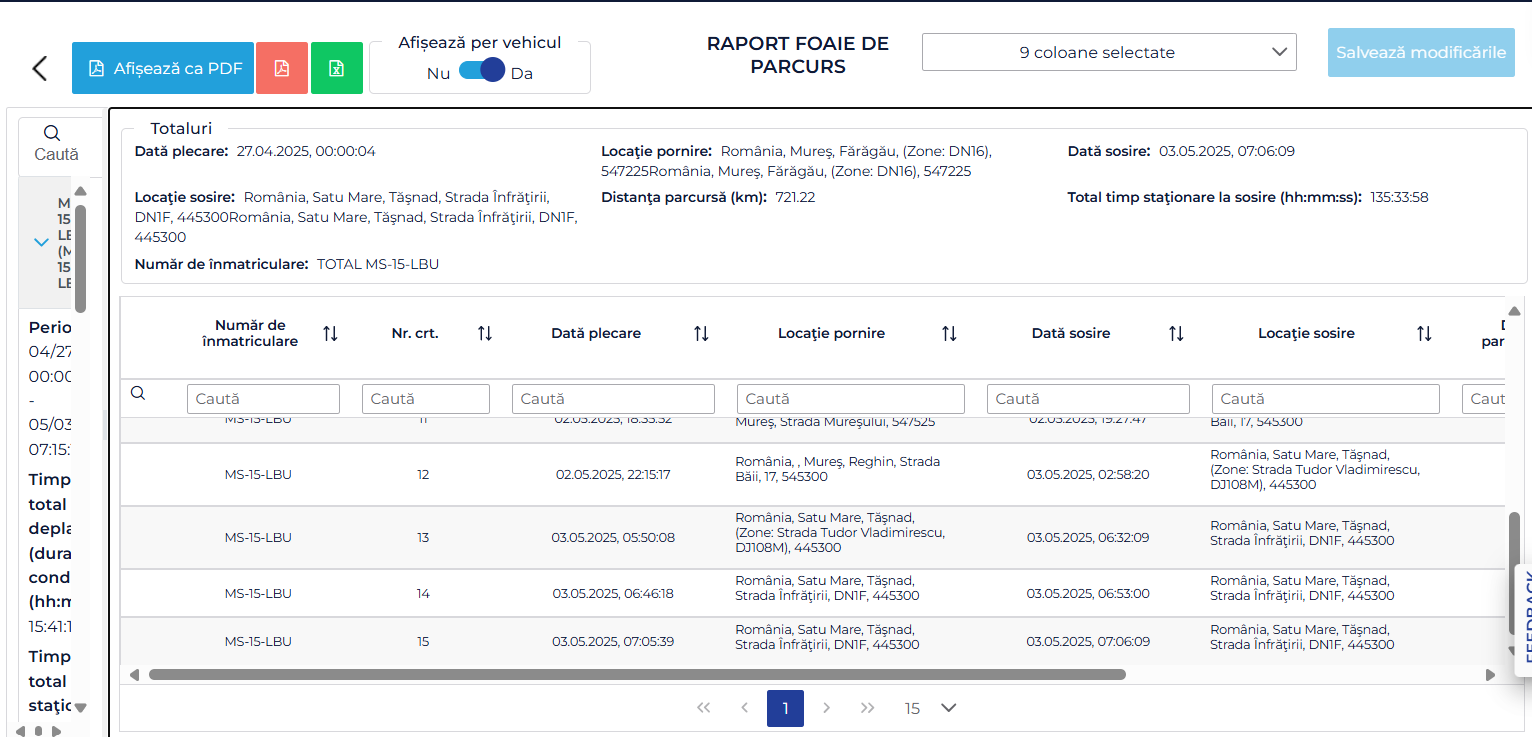This screenshot has width=1532, height=737.
Task: Focus the Locație pornire search field
Action: [x=851, y=398]
